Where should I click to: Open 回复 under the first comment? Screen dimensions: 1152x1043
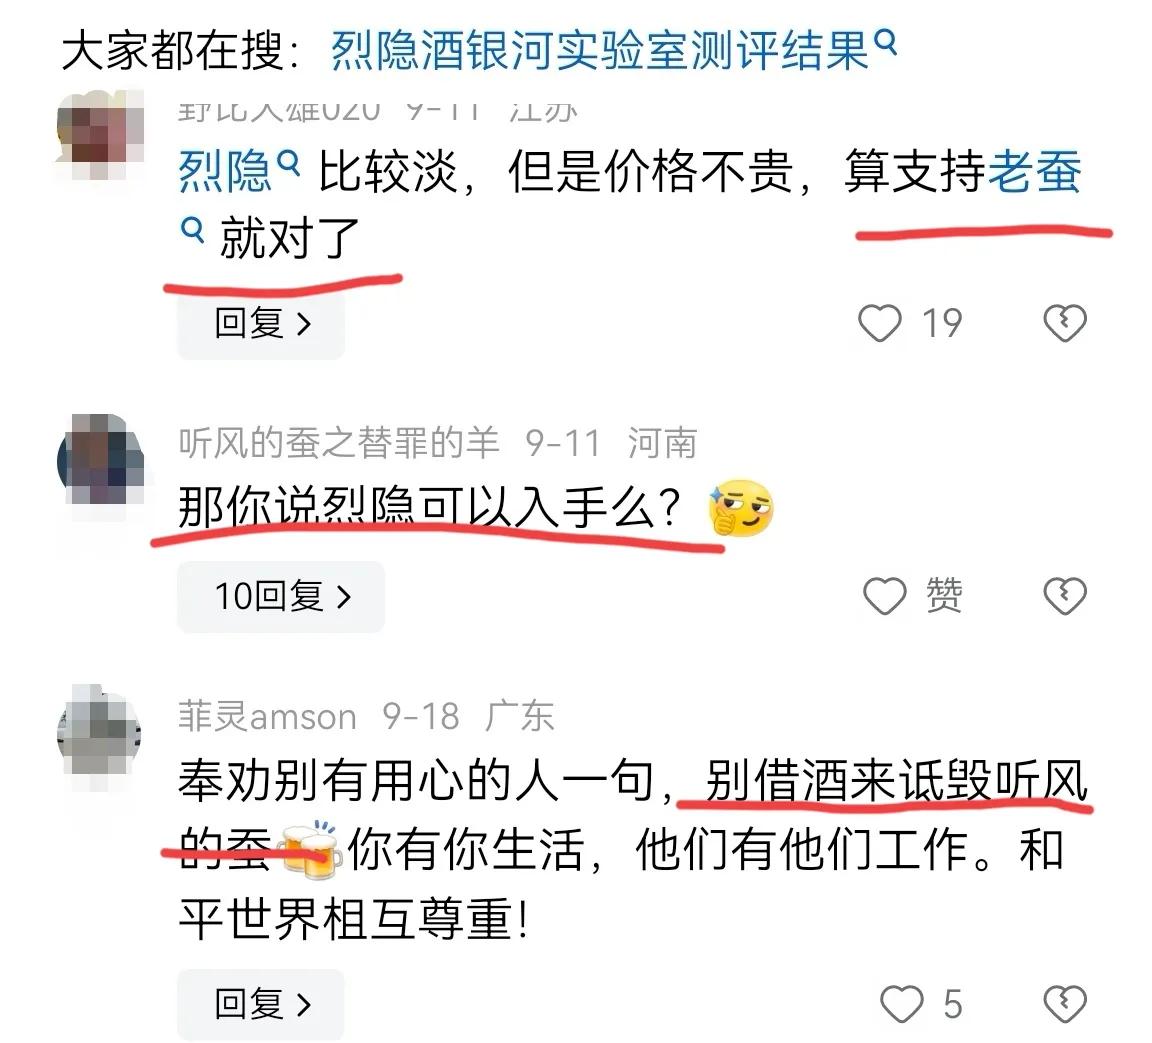(261, 324)
